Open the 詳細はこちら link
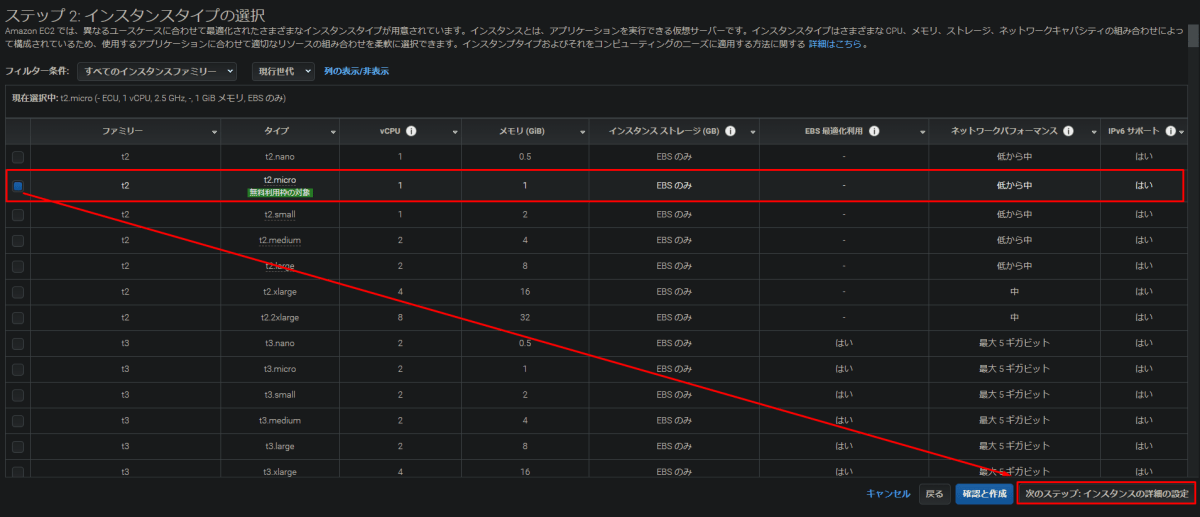 point(834,45)
